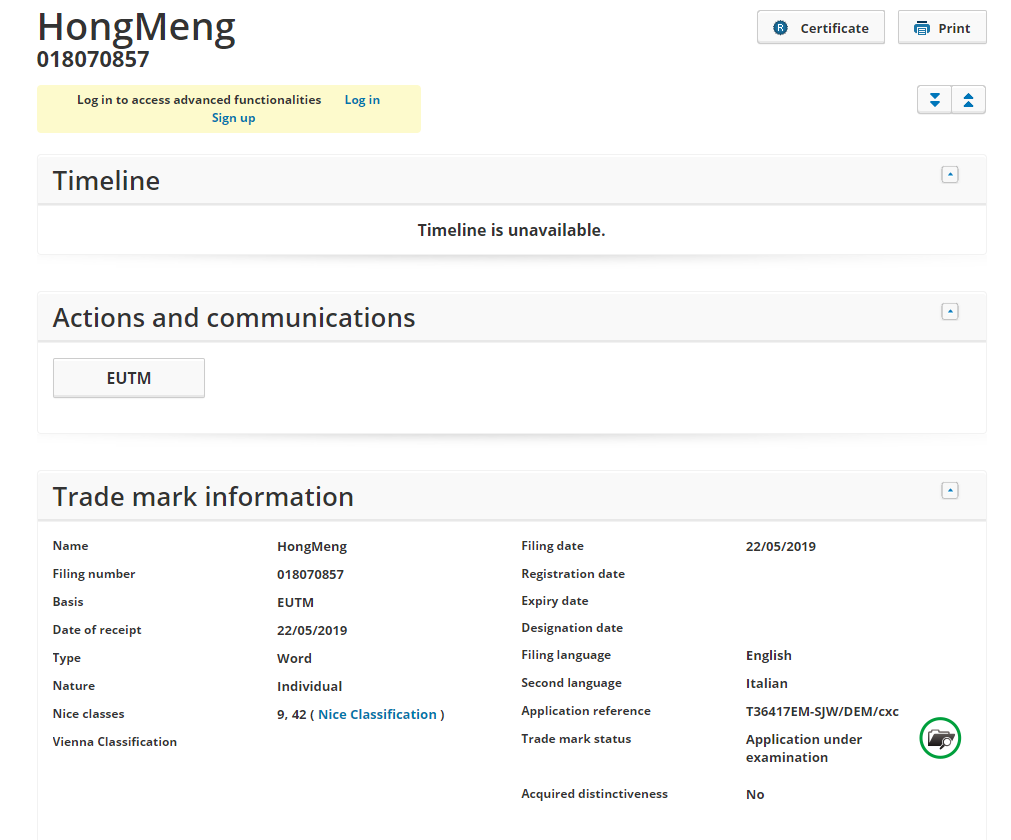Collapse the Timeline section
Screen dimensions: 1011x840
tap(949, 175)
